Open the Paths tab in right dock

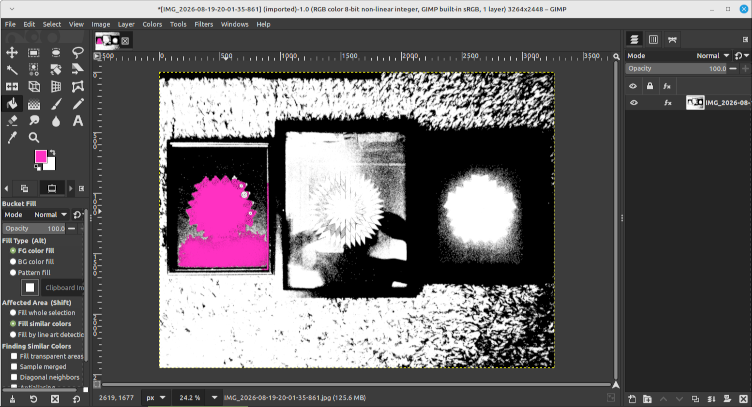(x=672, y=40)
